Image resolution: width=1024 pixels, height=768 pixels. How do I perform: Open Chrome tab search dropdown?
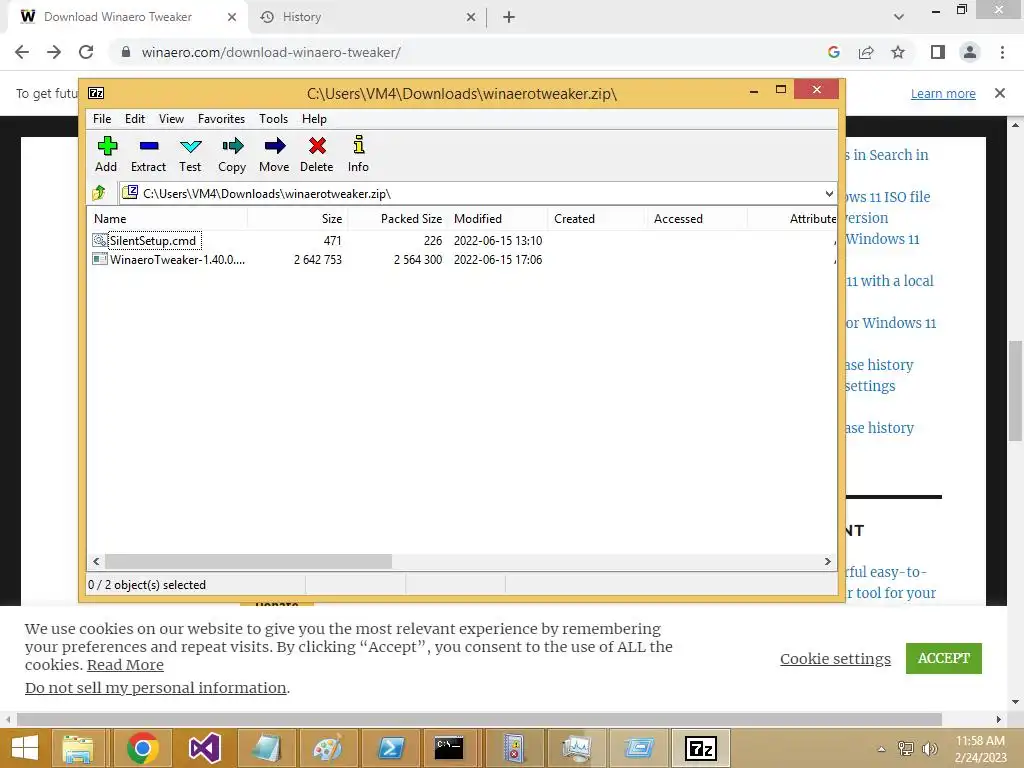(x=899, y=17)
